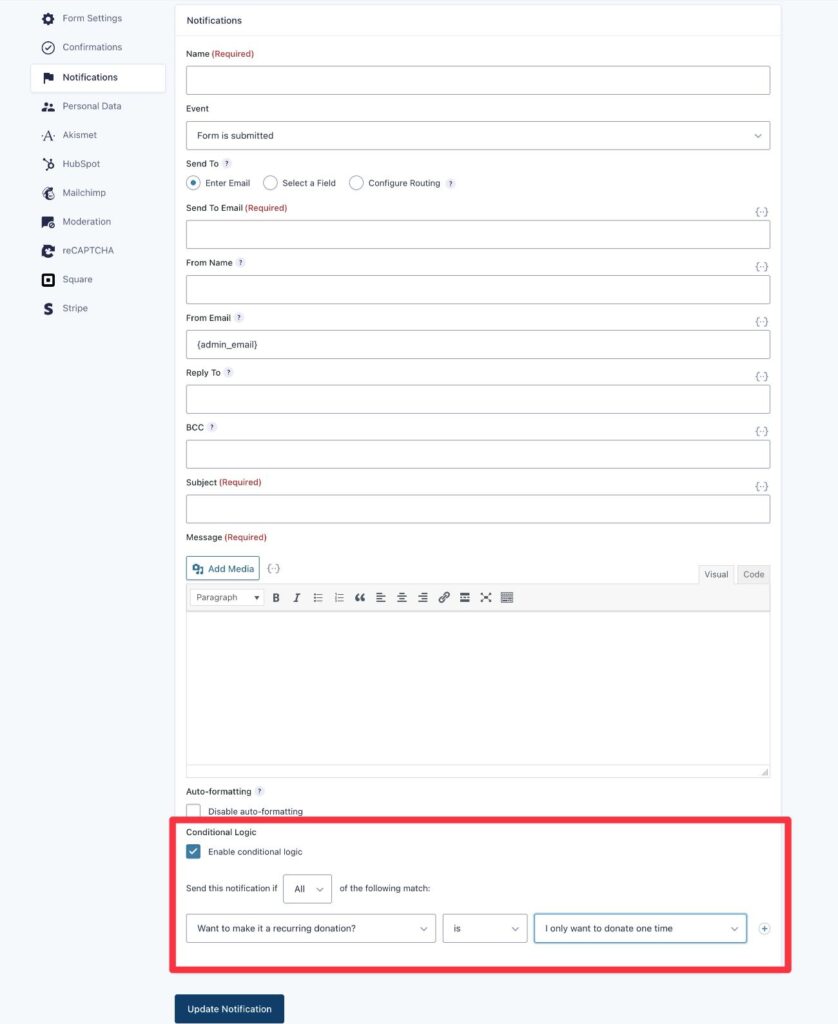Click the Subject input field
This screenshot has height=1024, width=838.
(477, 509)
